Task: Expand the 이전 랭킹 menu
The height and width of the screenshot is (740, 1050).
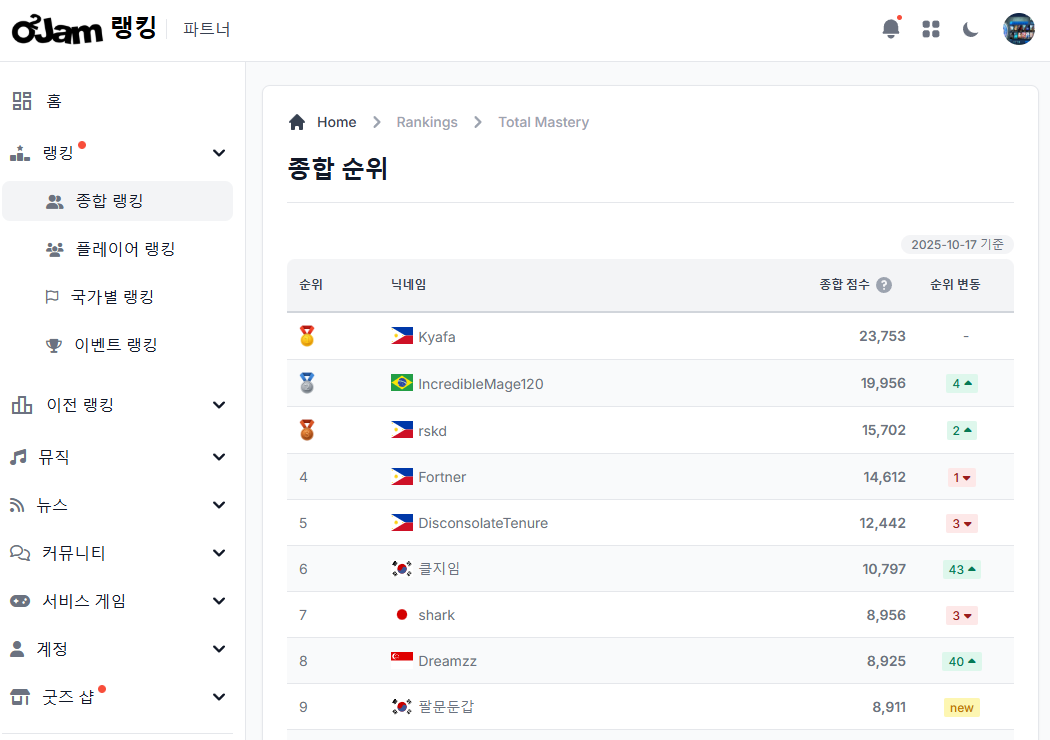Action: [x=219, y=405]
